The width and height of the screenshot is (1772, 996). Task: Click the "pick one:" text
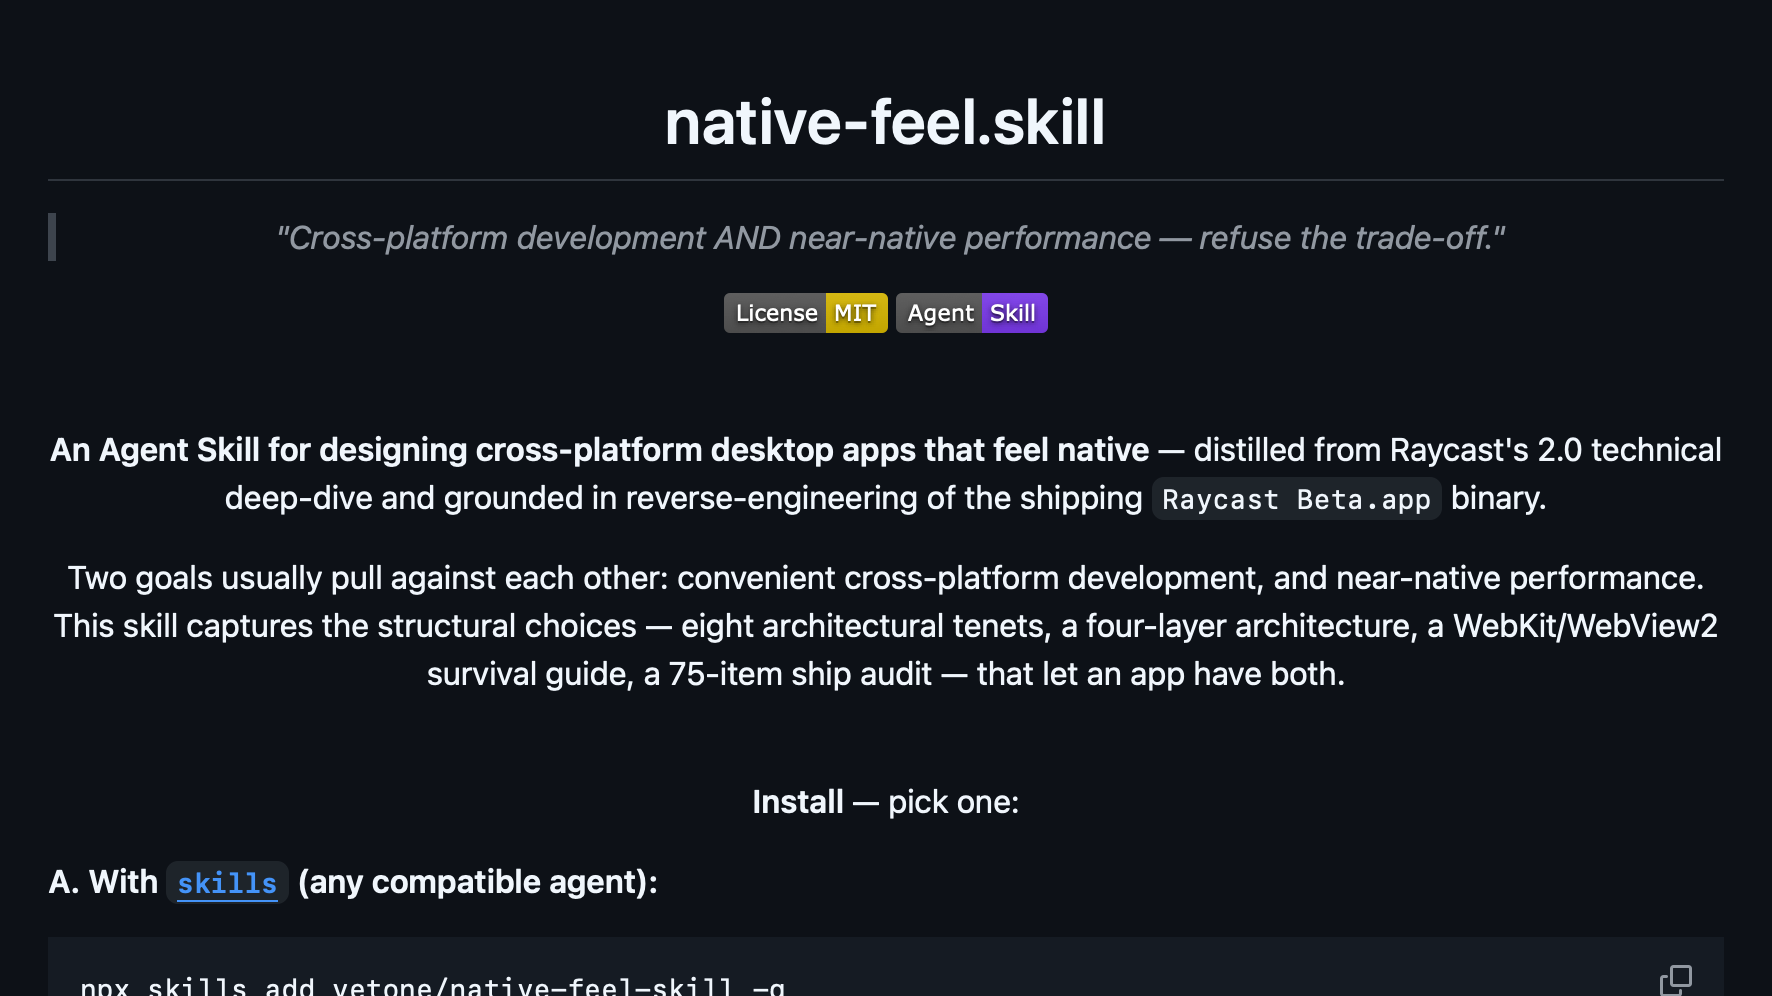[x=954, y=802]
